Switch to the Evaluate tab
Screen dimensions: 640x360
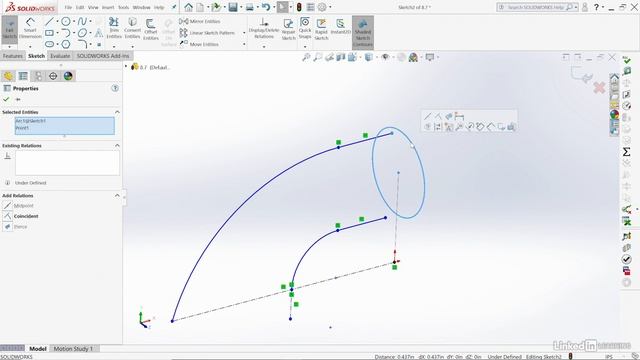pos(60,56)
